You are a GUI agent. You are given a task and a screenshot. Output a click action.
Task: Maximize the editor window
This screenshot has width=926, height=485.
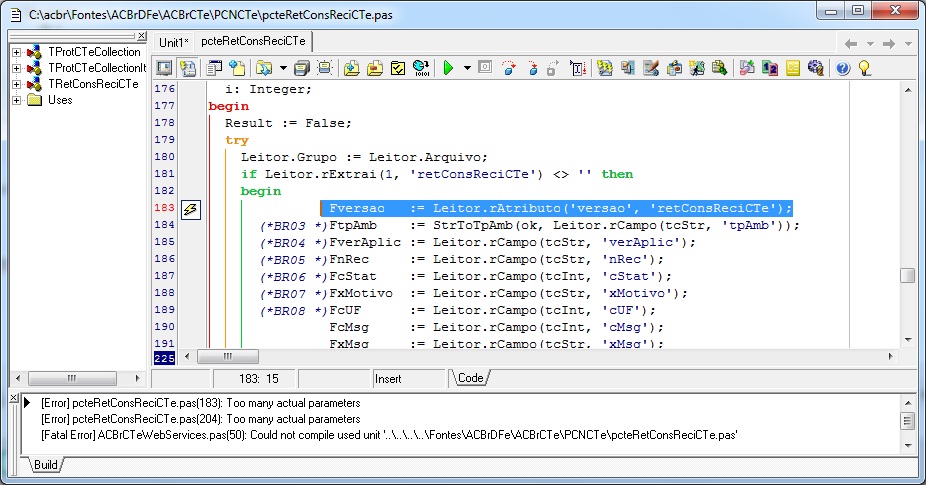coord(858,10)
